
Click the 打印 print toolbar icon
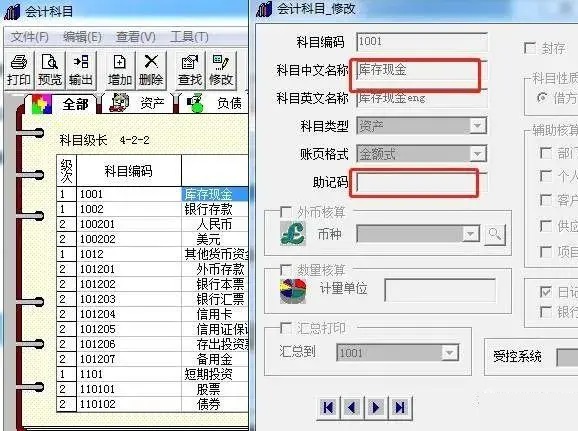(18, 70)
